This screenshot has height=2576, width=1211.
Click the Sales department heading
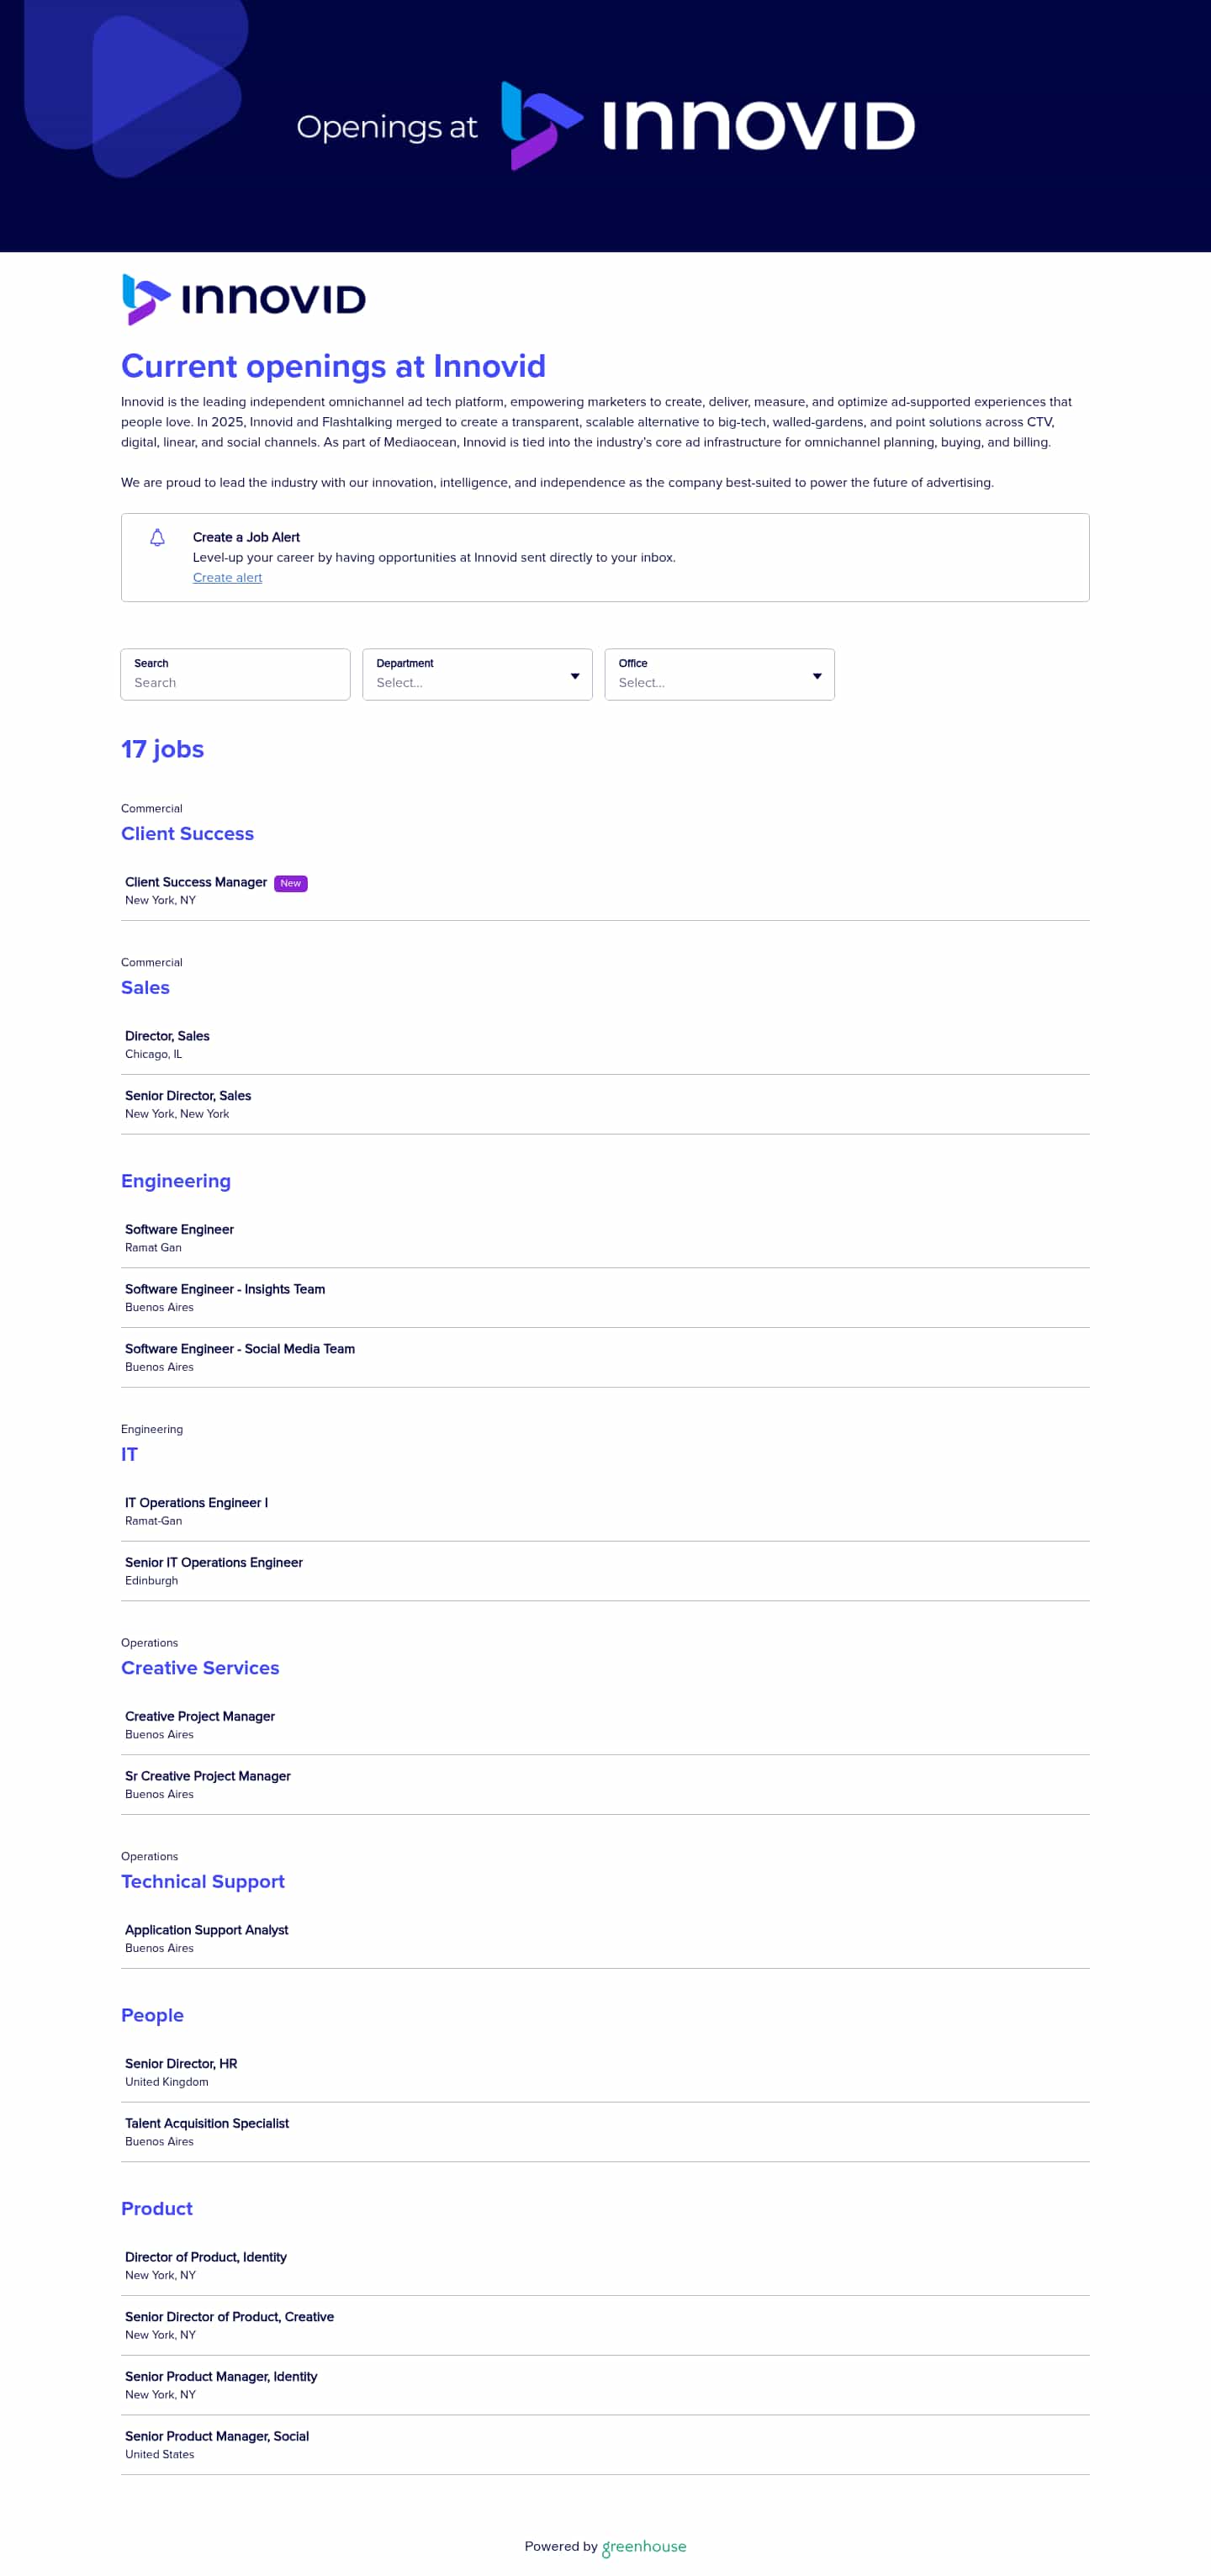tap(145, 988)
